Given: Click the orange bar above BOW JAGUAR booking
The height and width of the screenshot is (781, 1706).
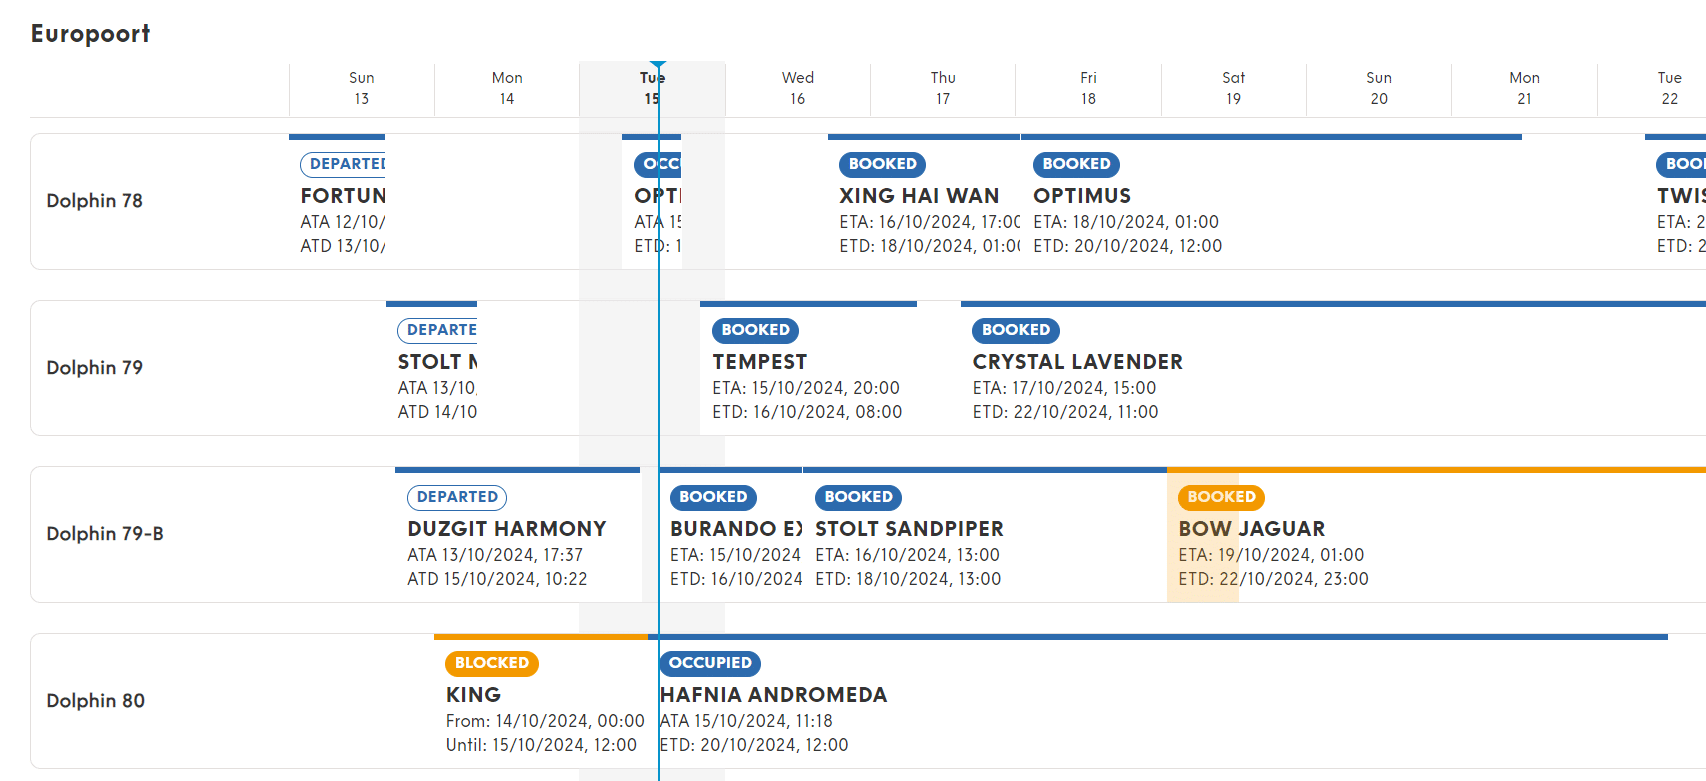Looking at the screenshot, I should click(1436, 470).
